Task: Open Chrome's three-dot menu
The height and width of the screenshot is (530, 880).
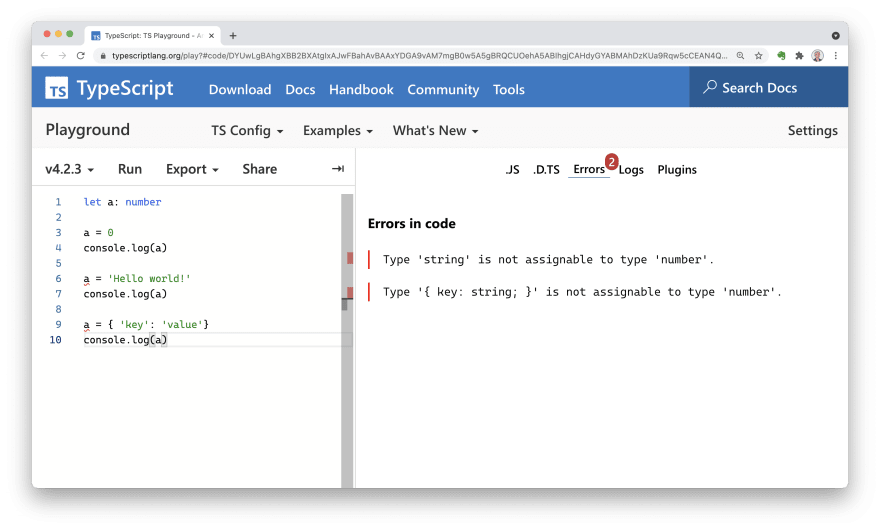Action: pos(836,56)
